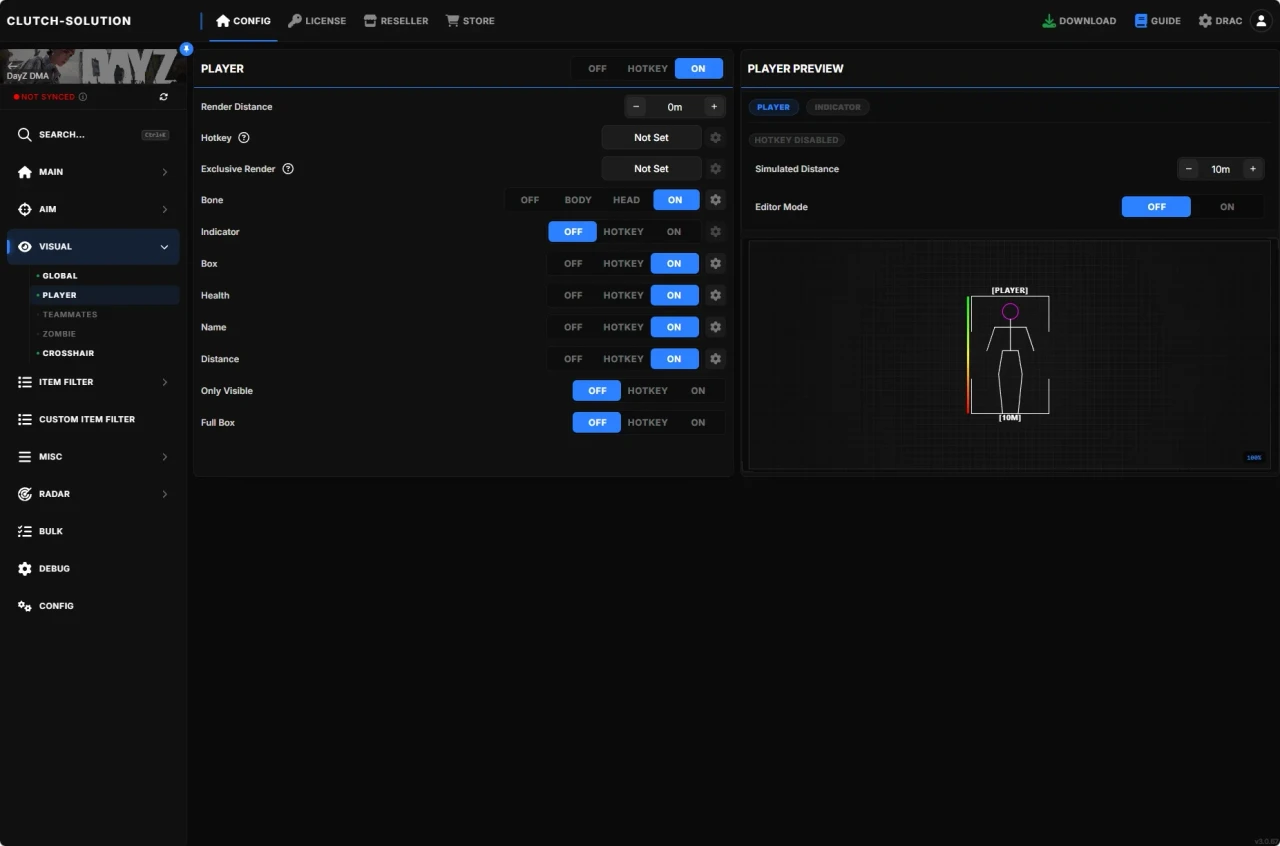This screenshot has width=1280, height=846.
Task: Increase Simulated Distance with plus
Action: tap(1252, 169)
